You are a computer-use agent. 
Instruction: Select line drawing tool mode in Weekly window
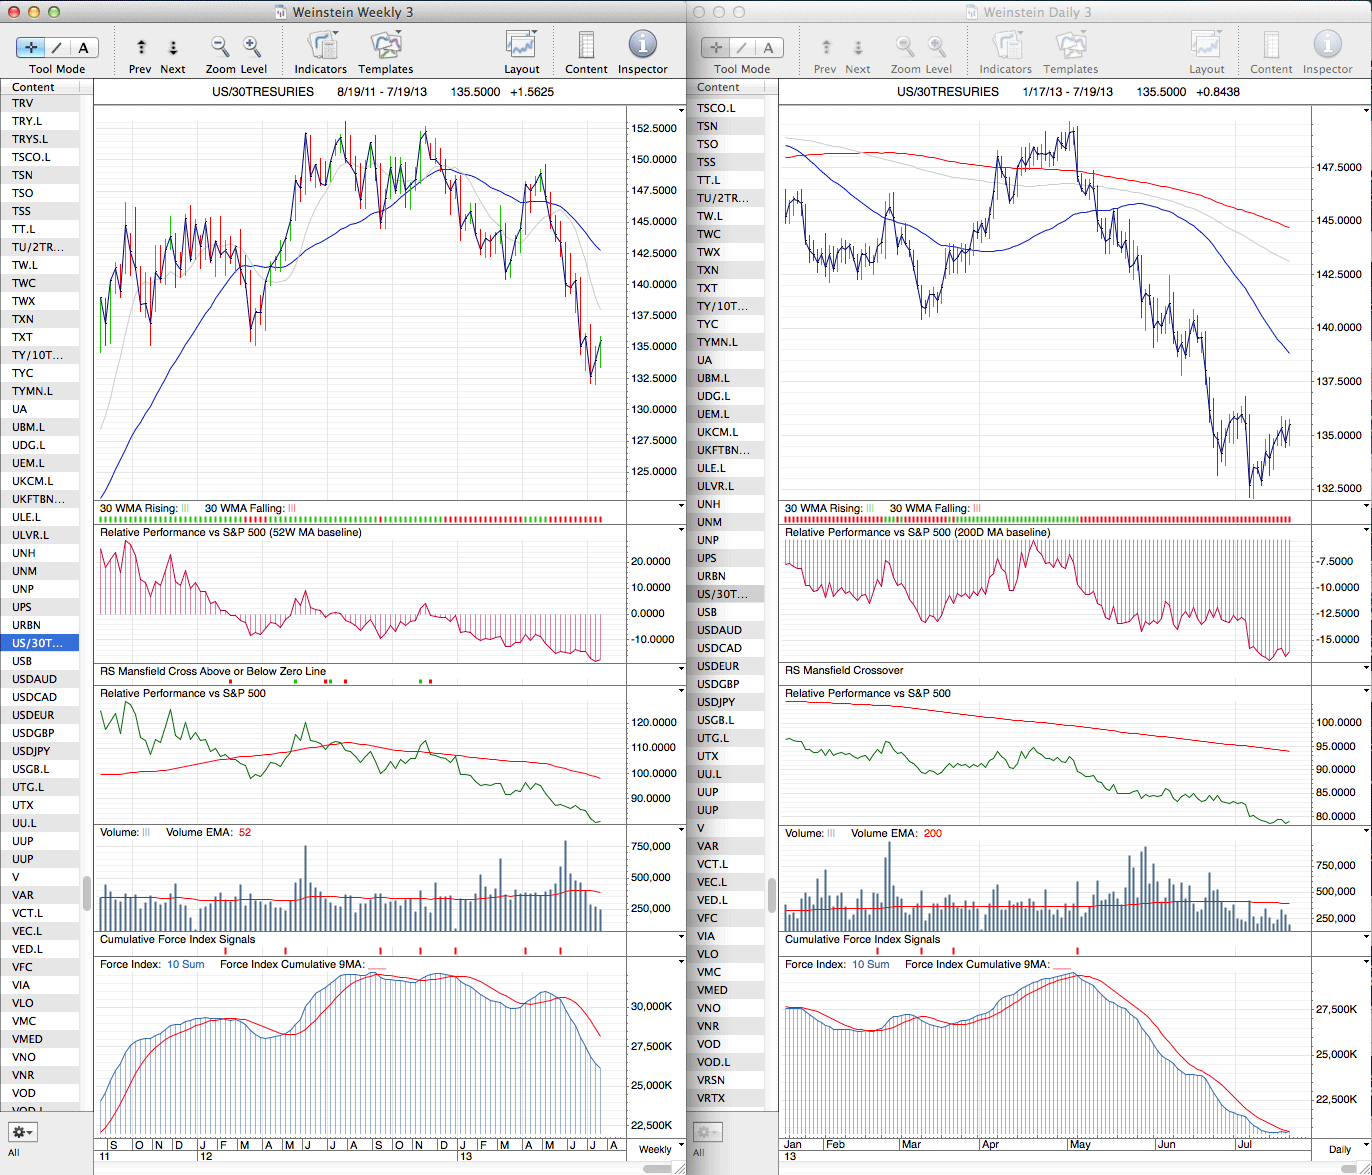pyautogui.click(x=57, y=47)
